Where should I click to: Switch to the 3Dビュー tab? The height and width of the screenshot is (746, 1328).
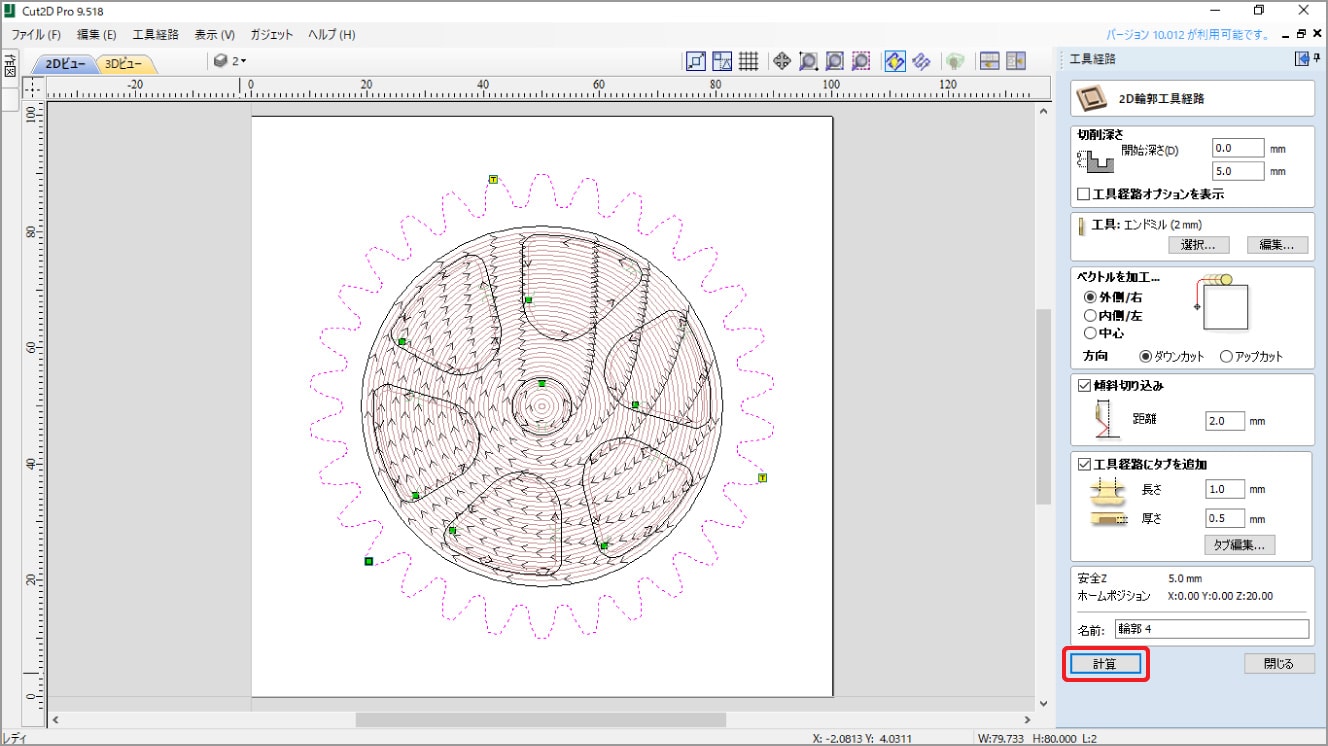pyautogui.click(x=125, y=64)
